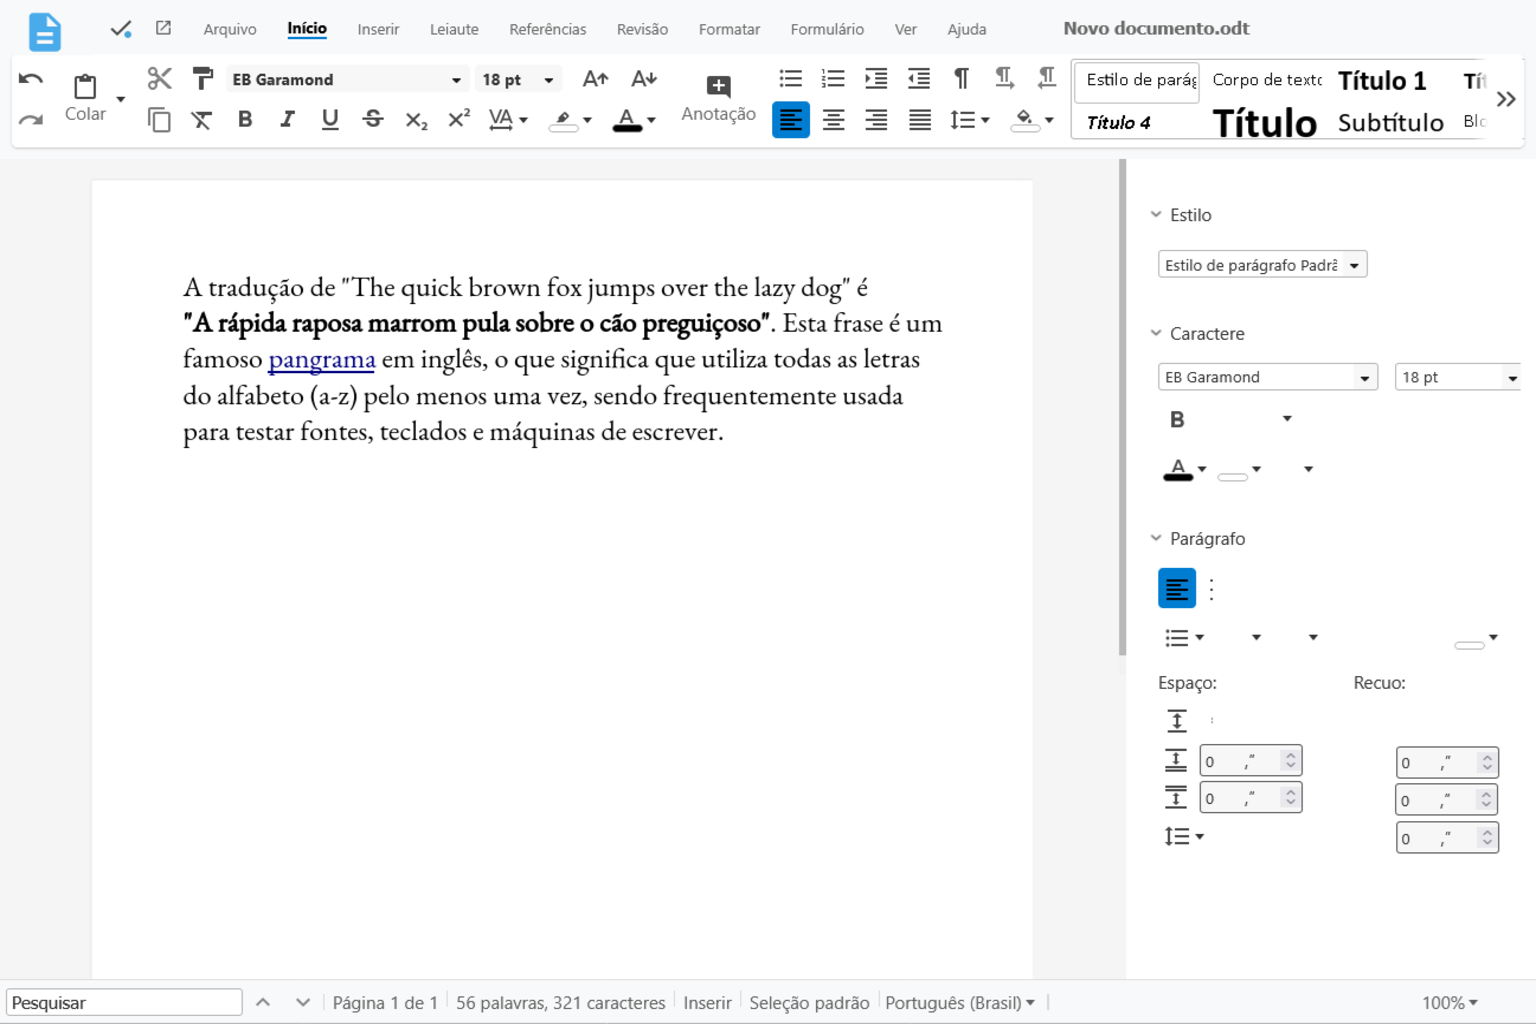Screen dimensions: 1536x1024
Task: Enable justified paragraph alignment
Action: pos(919,120)
